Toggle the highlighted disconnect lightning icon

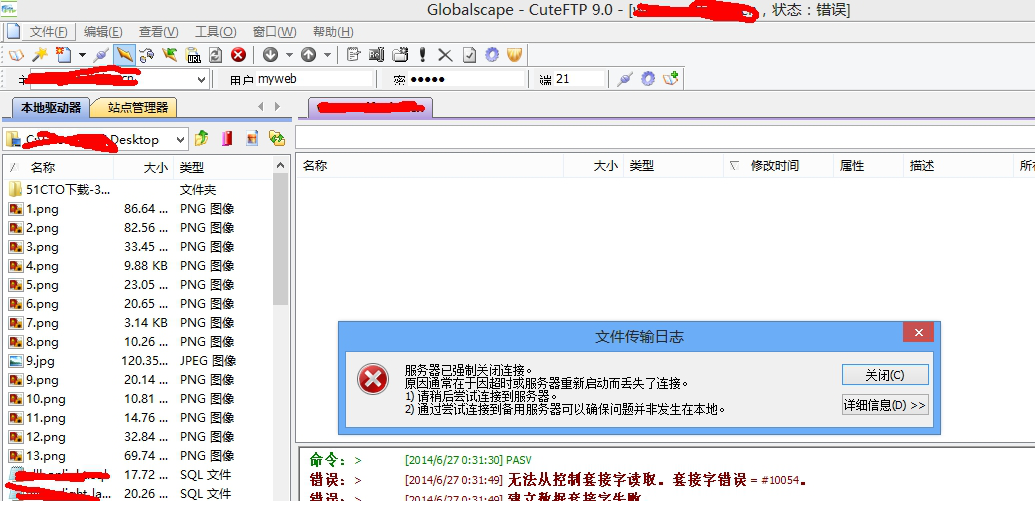pos(123,55)
